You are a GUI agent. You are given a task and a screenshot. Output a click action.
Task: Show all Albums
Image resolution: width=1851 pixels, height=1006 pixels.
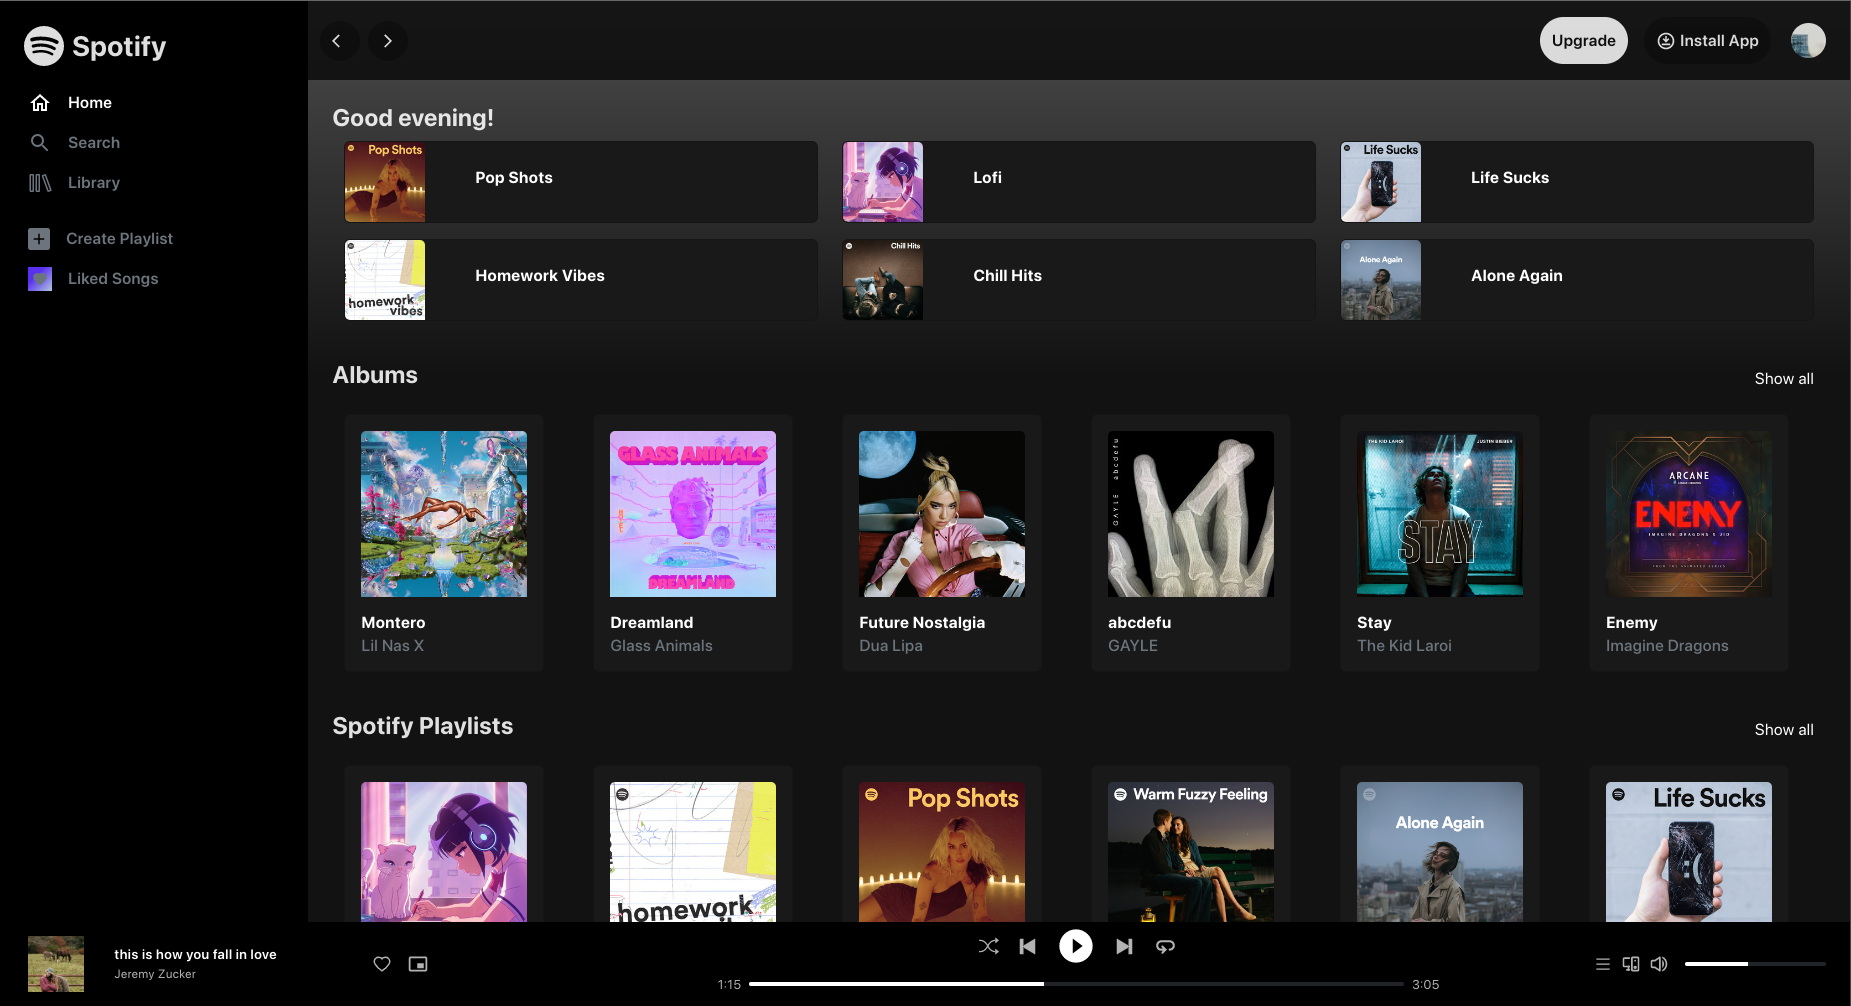point(1783,378)
